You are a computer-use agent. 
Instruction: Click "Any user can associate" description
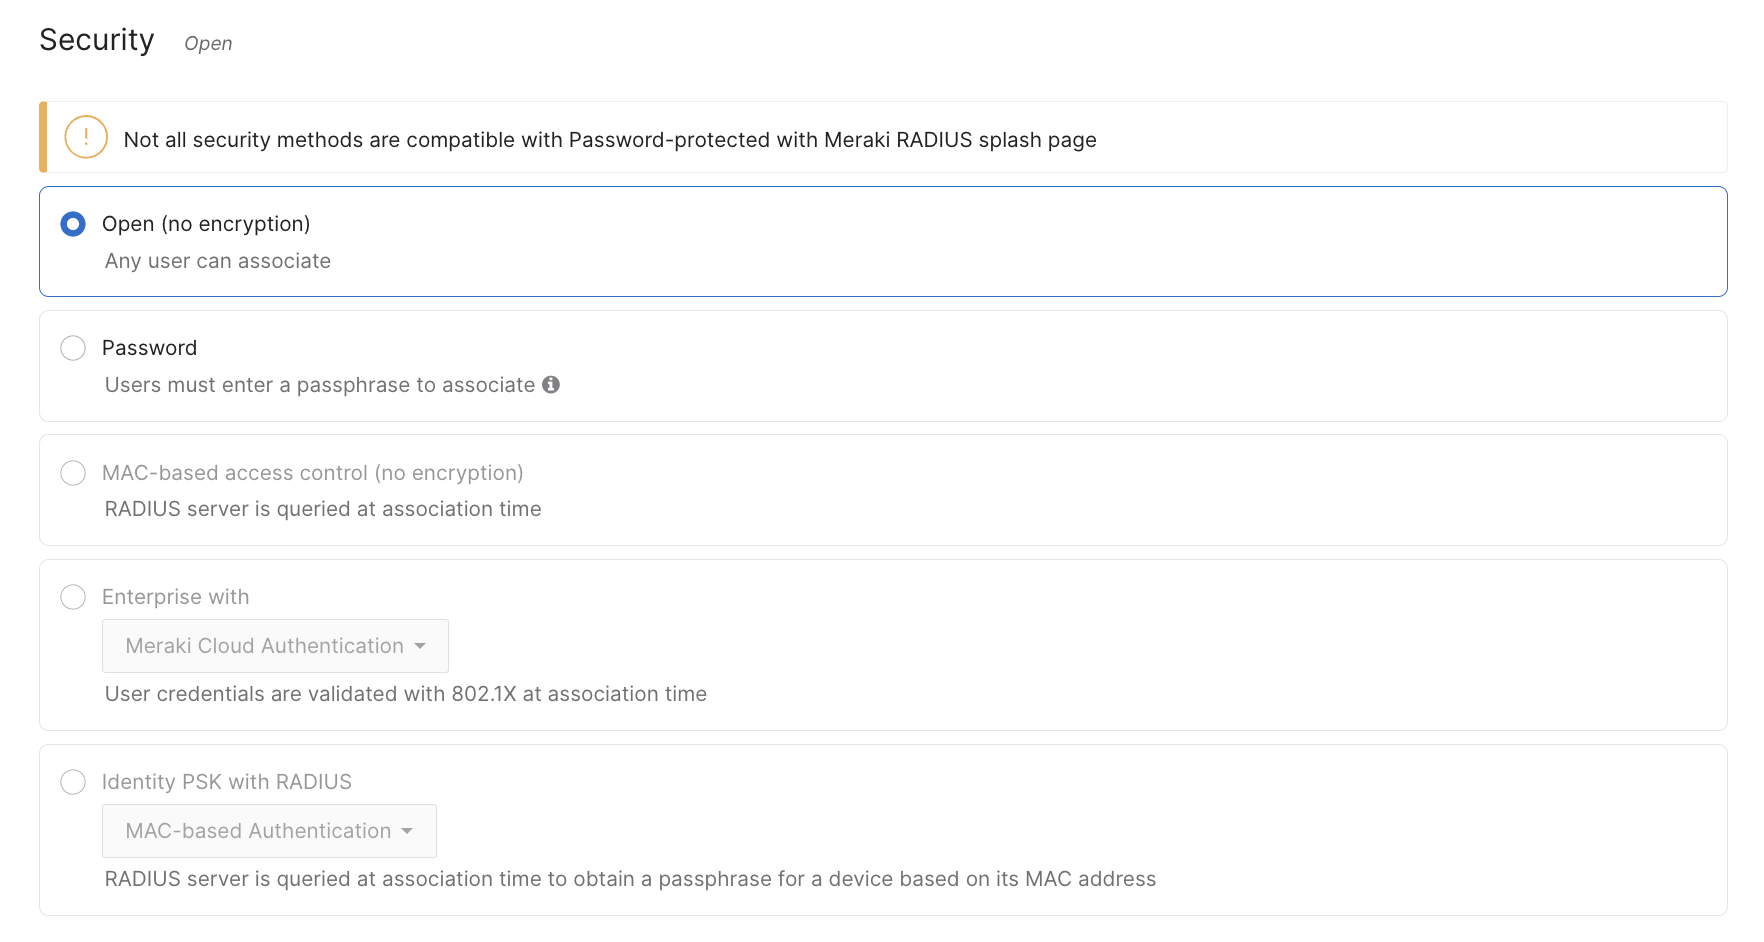tap(218, 261)
